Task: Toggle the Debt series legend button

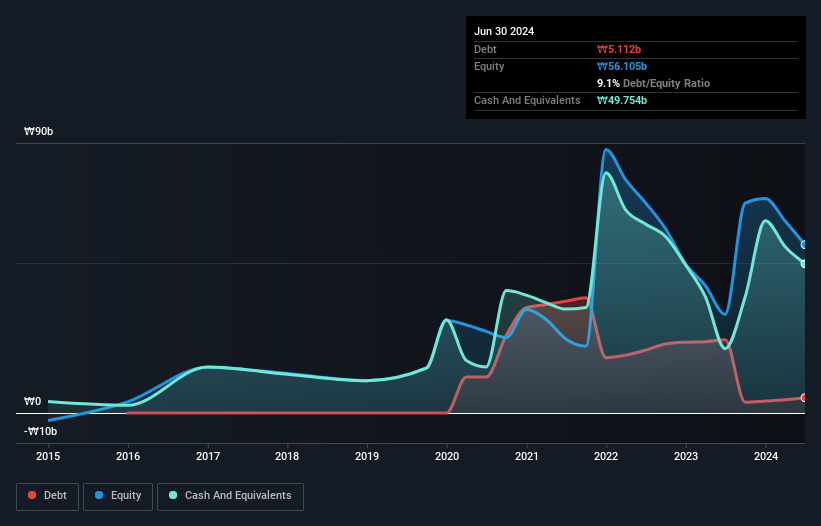Action: point(48,496)
